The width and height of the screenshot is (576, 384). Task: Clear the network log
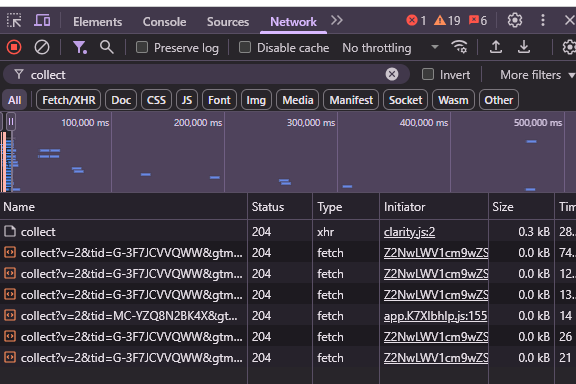coord(42,47)
